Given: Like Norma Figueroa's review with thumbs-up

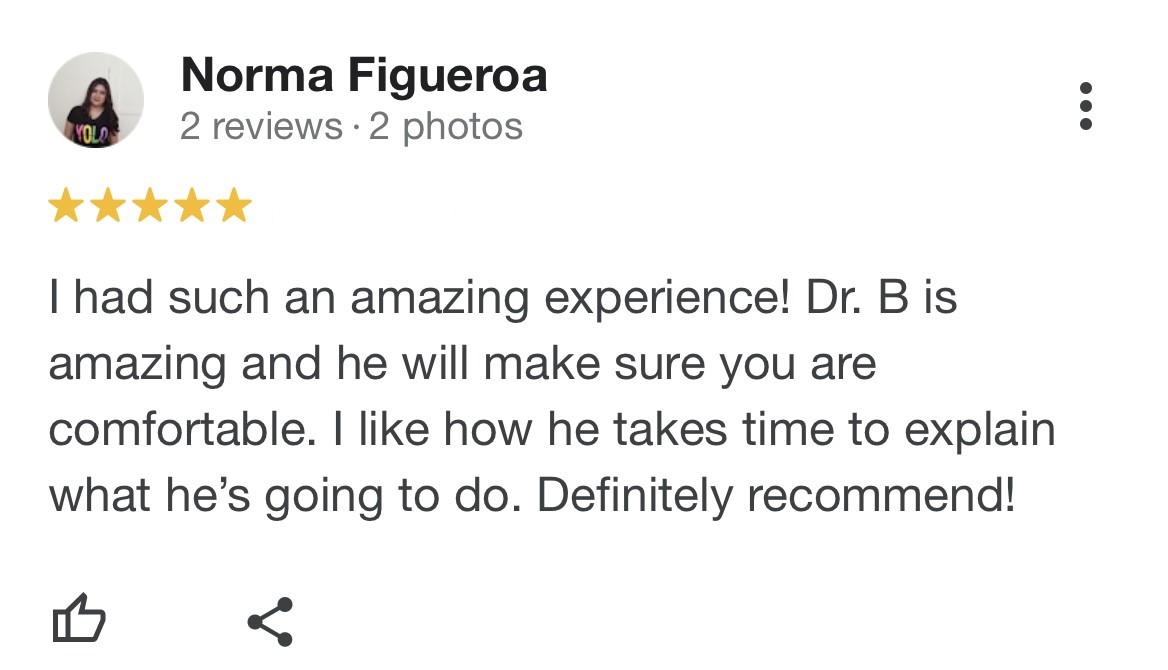Looking at the screenshot, I should [77, 619].
